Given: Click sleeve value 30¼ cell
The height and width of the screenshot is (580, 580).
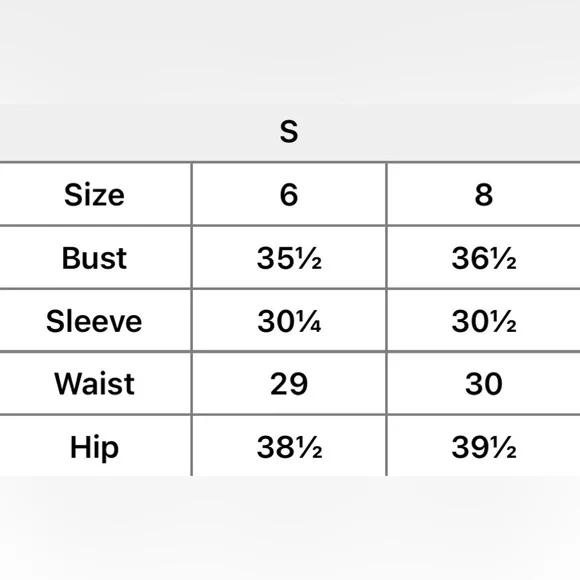Looking at the screenshot, I should click(289, 320).
